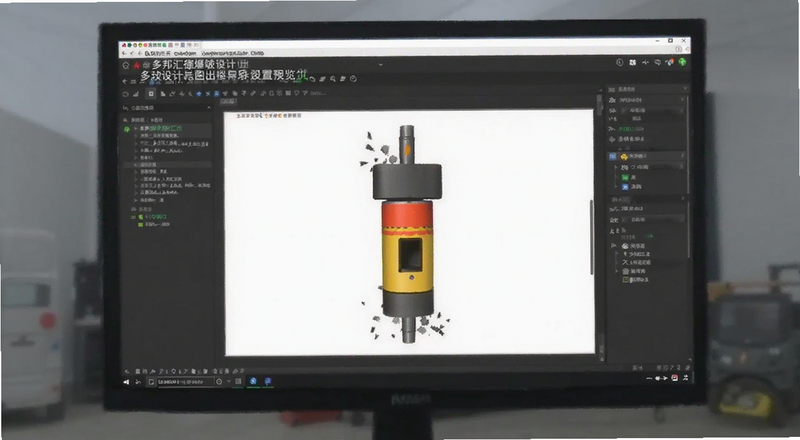The image size is (800, 440).
Task: Open the clock history icon at top right
Action: coord(620,62)
